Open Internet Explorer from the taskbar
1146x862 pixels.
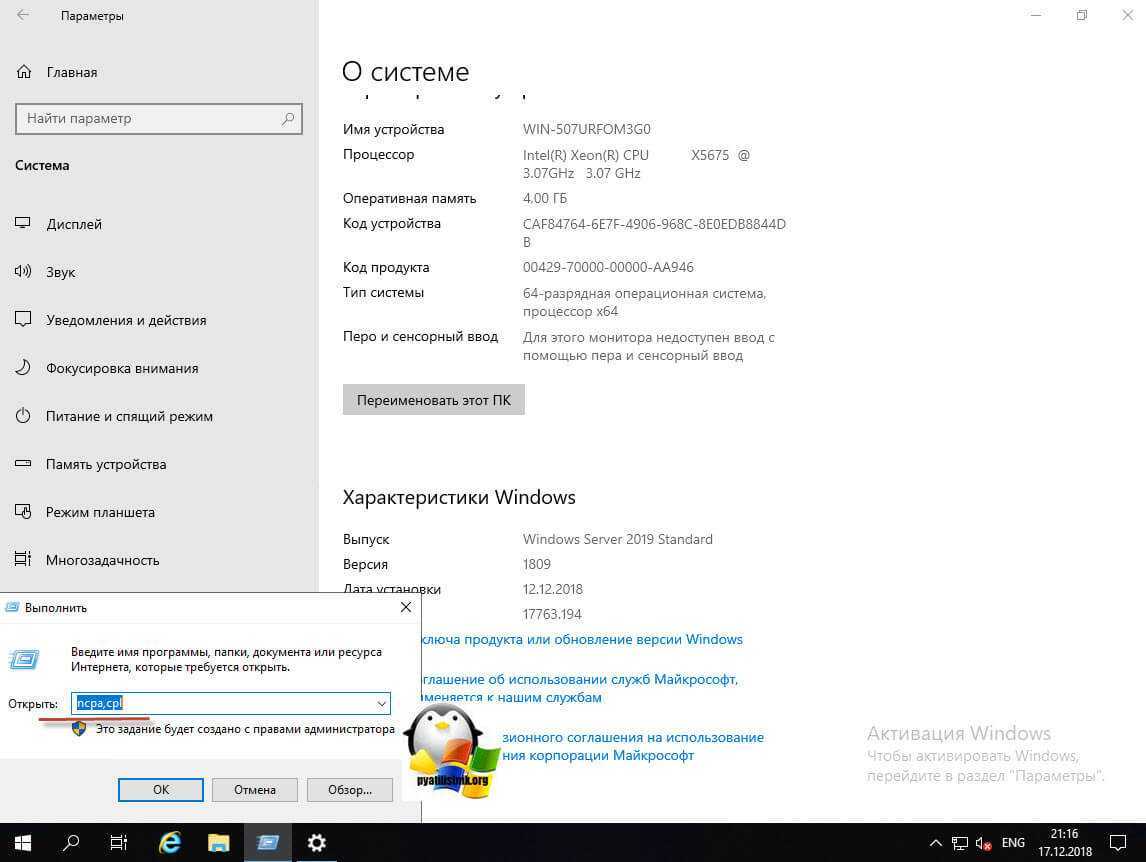click(x=170, y=843)
